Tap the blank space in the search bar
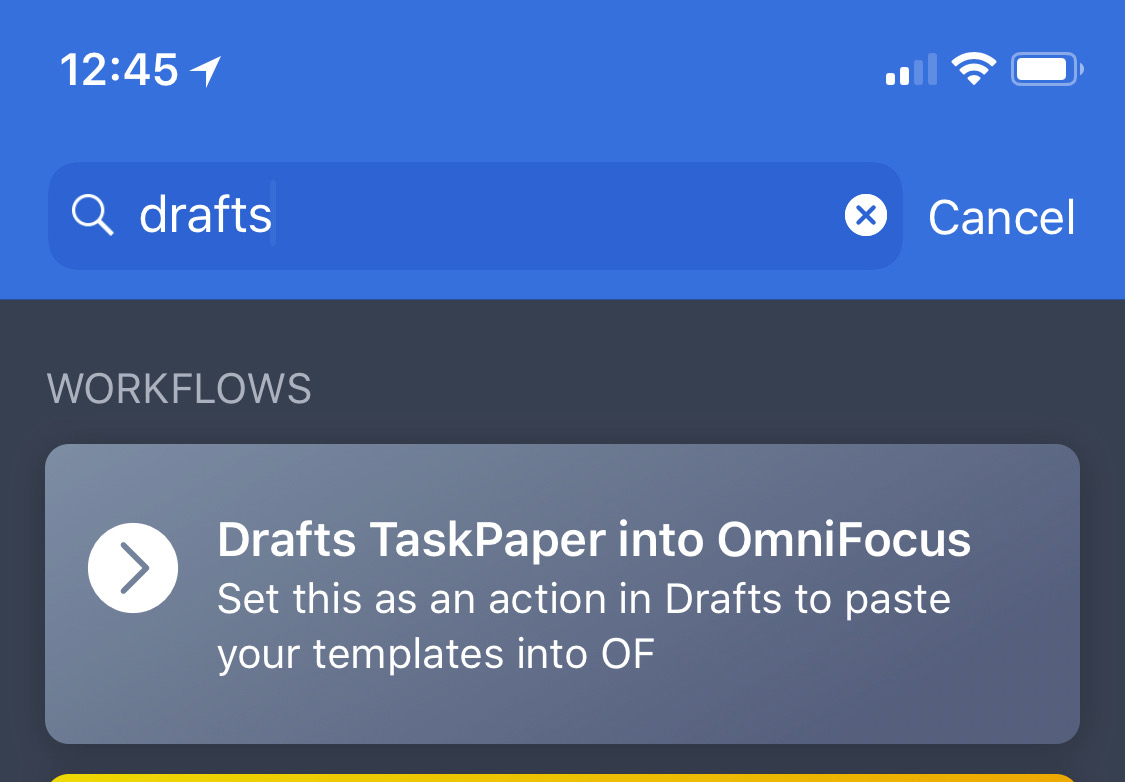Viewport: 1125px width, 782px height. tap(560, 216)
